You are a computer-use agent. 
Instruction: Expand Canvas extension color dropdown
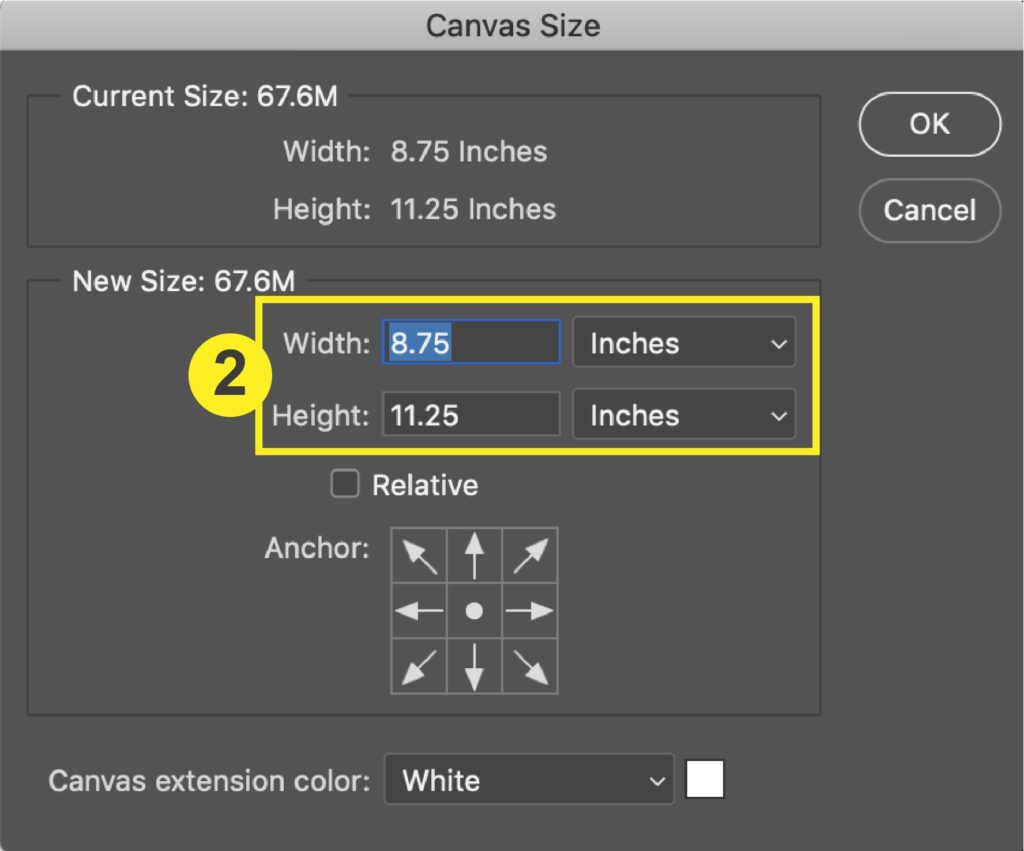click(x=529, y=780)
